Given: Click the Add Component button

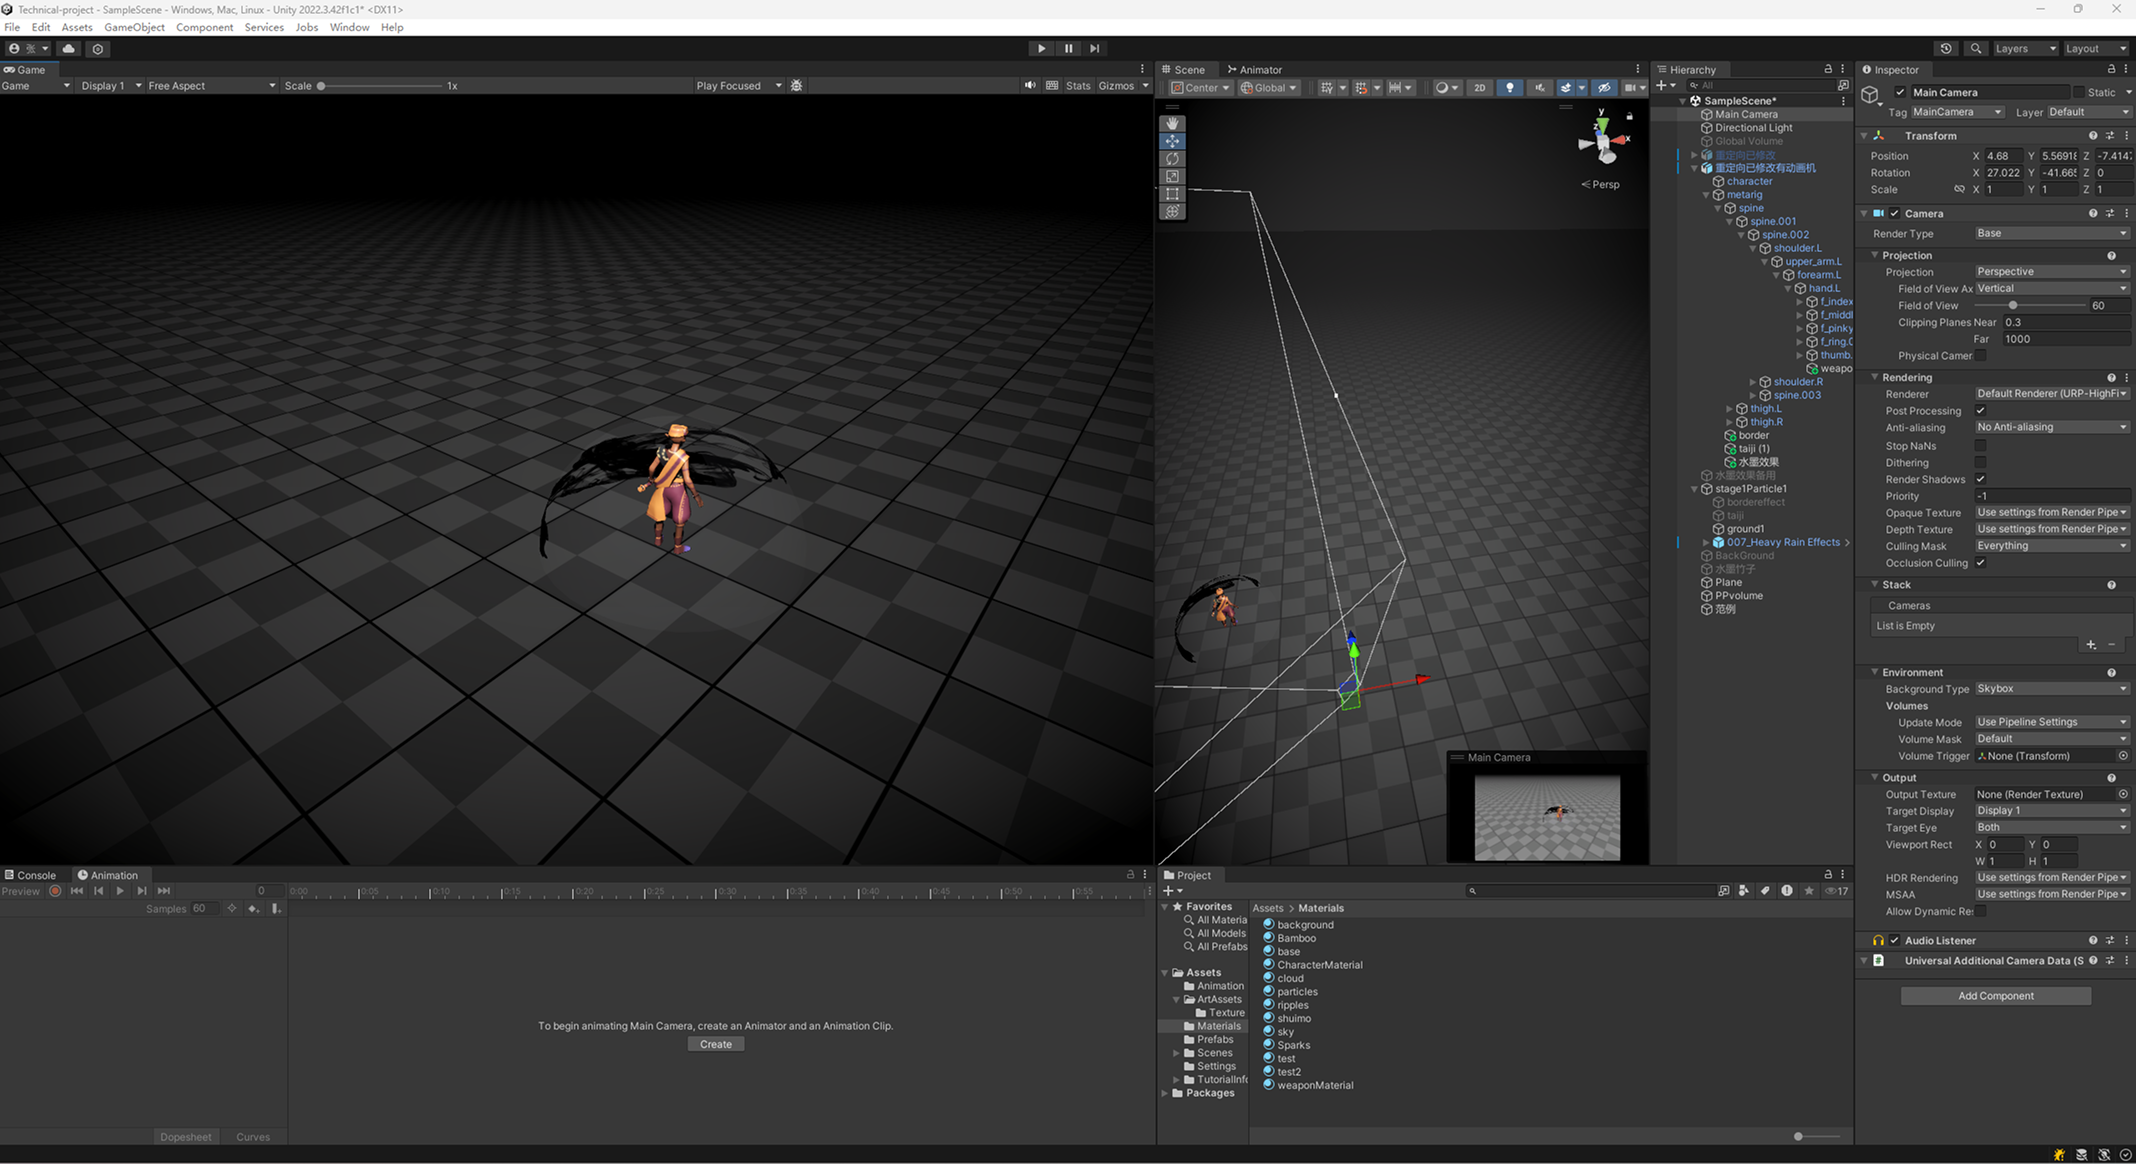Looking at the screenshot, I should [1995, 996].
